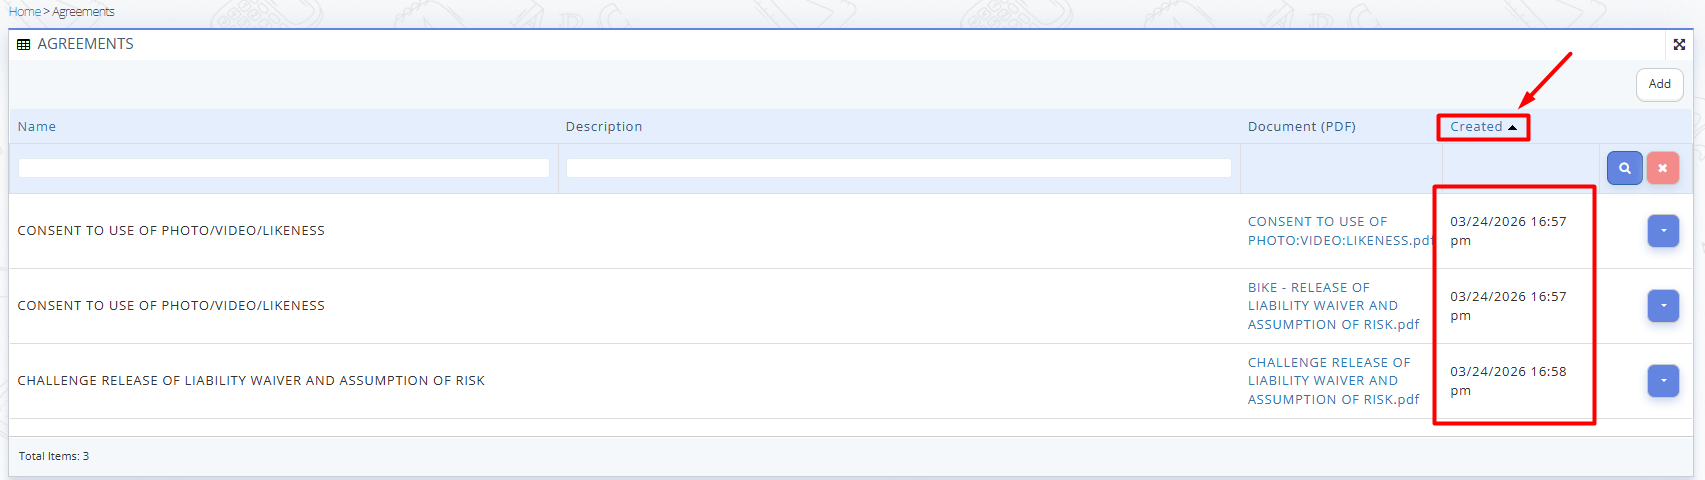Click the Agreements breadcrumb item

coord(84,12)
